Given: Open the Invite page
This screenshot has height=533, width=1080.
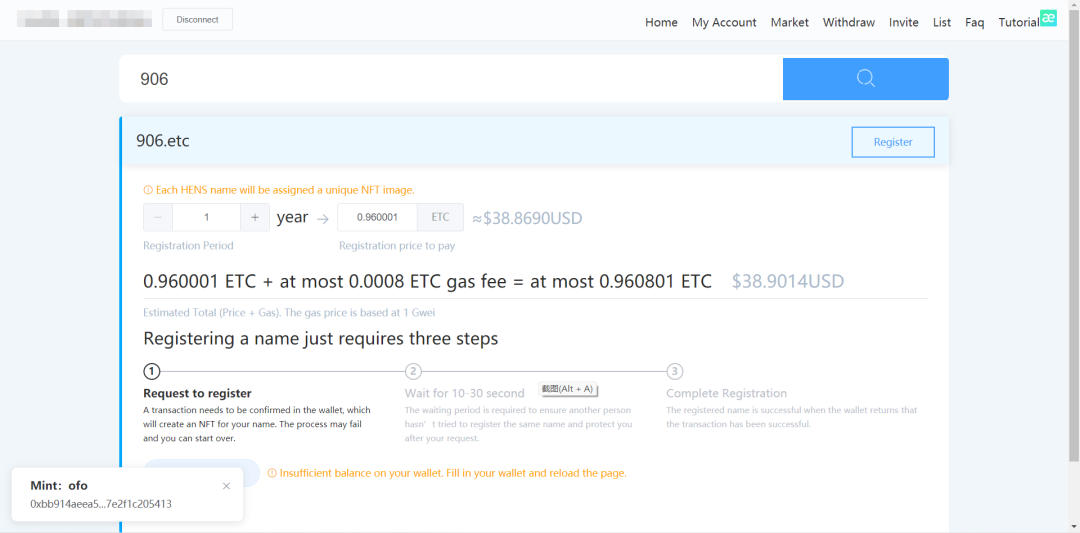Looking at the screenshot, I should point(903,22).
